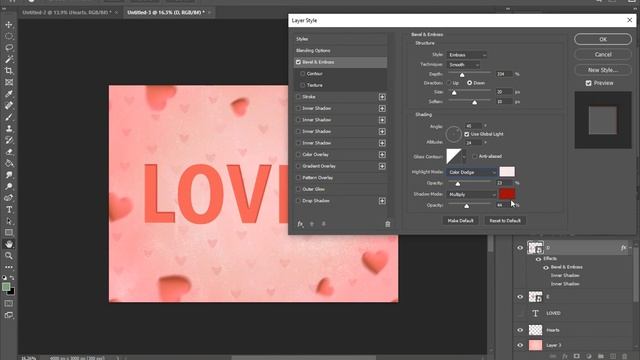Open Shadow Mode dropdown (Multiply)
Screen dimensions: 640x360
tap(471, 195)
